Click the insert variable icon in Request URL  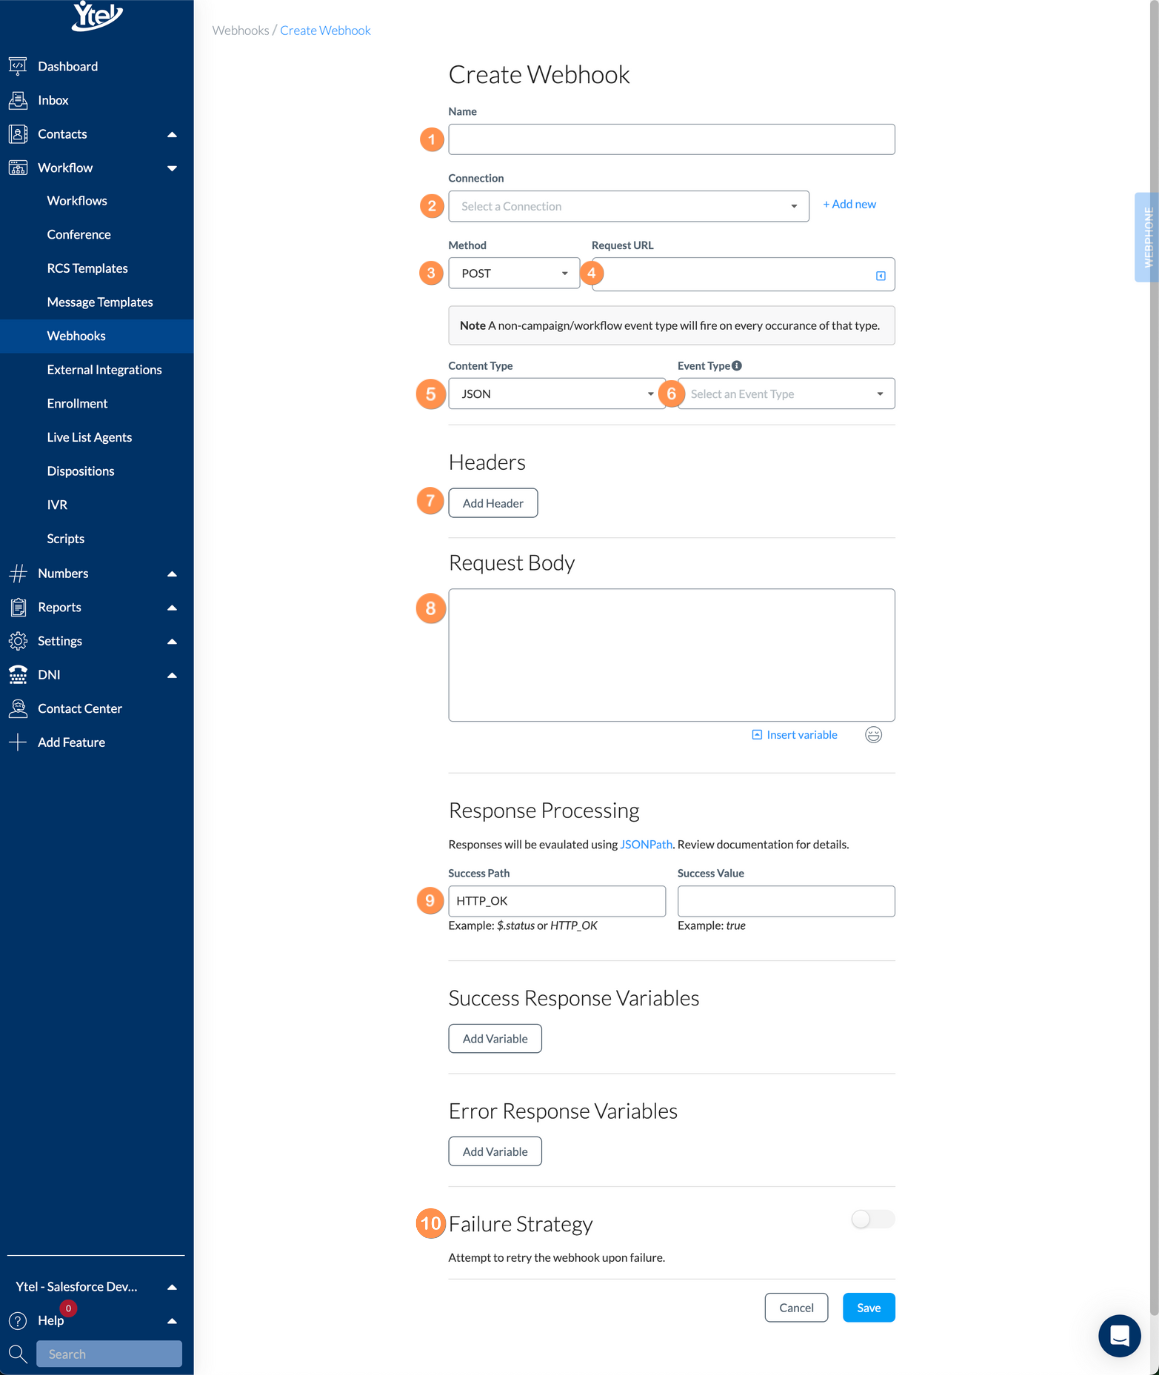881,276
